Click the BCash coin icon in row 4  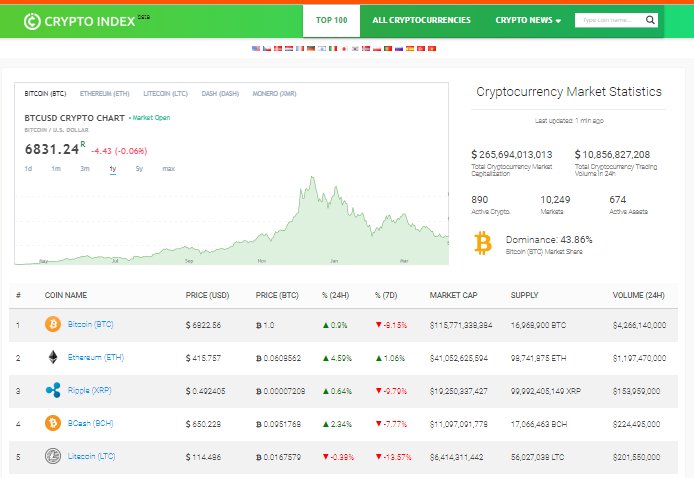point(53,424)
